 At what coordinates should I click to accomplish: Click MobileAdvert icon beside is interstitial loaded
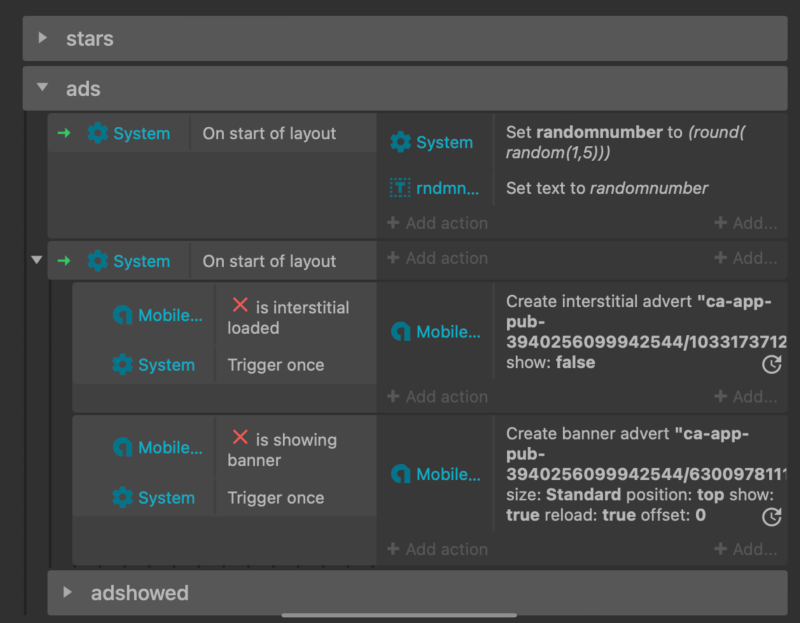pyautogui.click(x=122, y=315)
